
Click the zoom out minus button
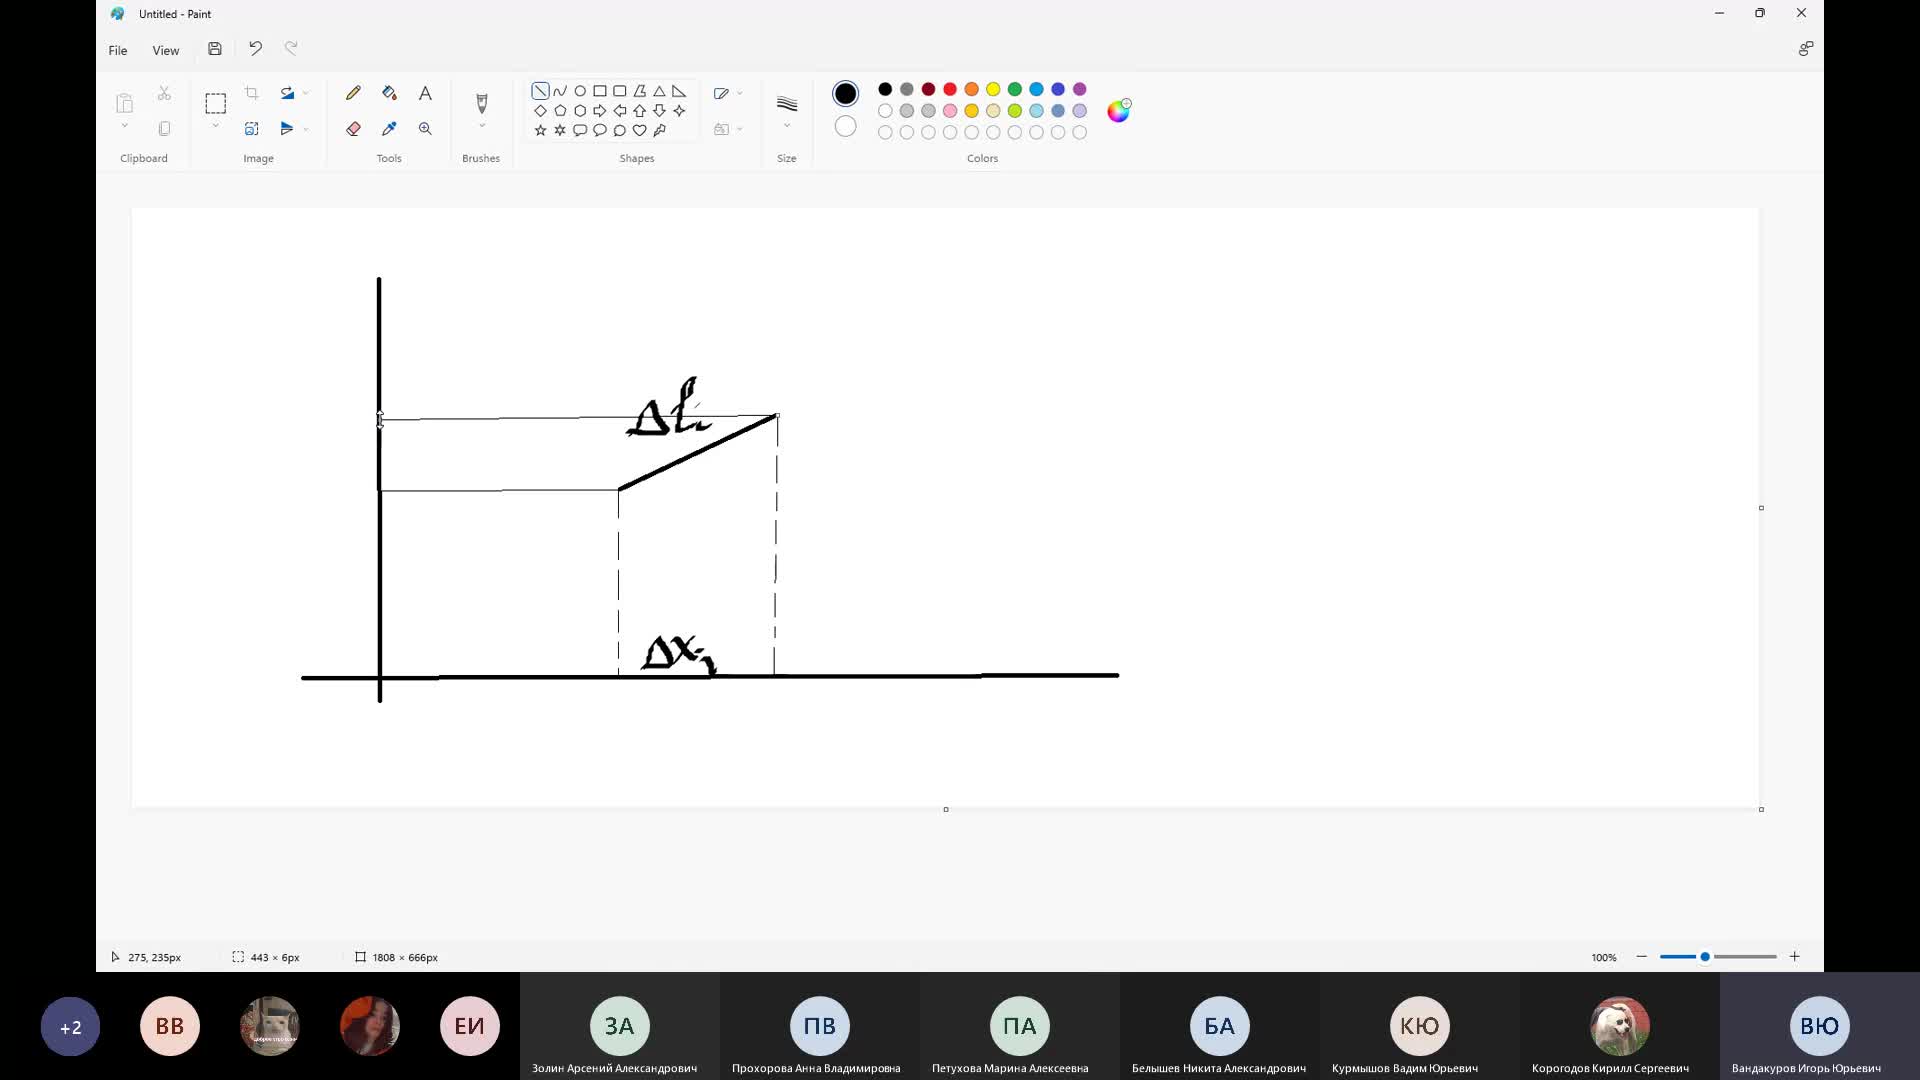(x=1641, y=957)
